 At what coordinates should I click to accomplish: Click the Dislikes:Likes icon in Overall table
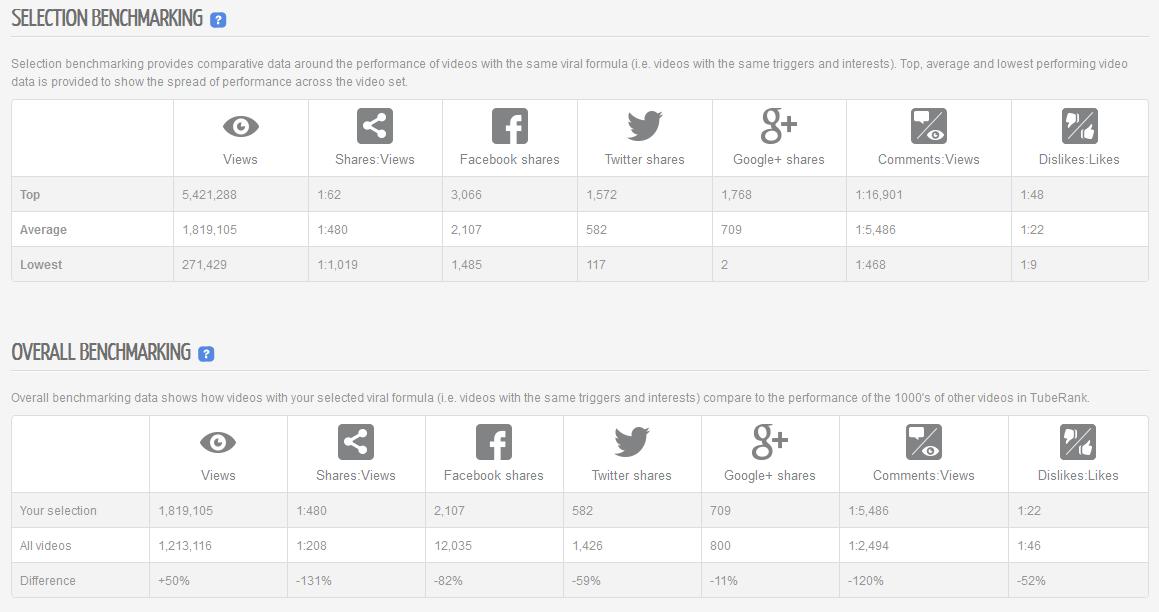[1078, 443]
